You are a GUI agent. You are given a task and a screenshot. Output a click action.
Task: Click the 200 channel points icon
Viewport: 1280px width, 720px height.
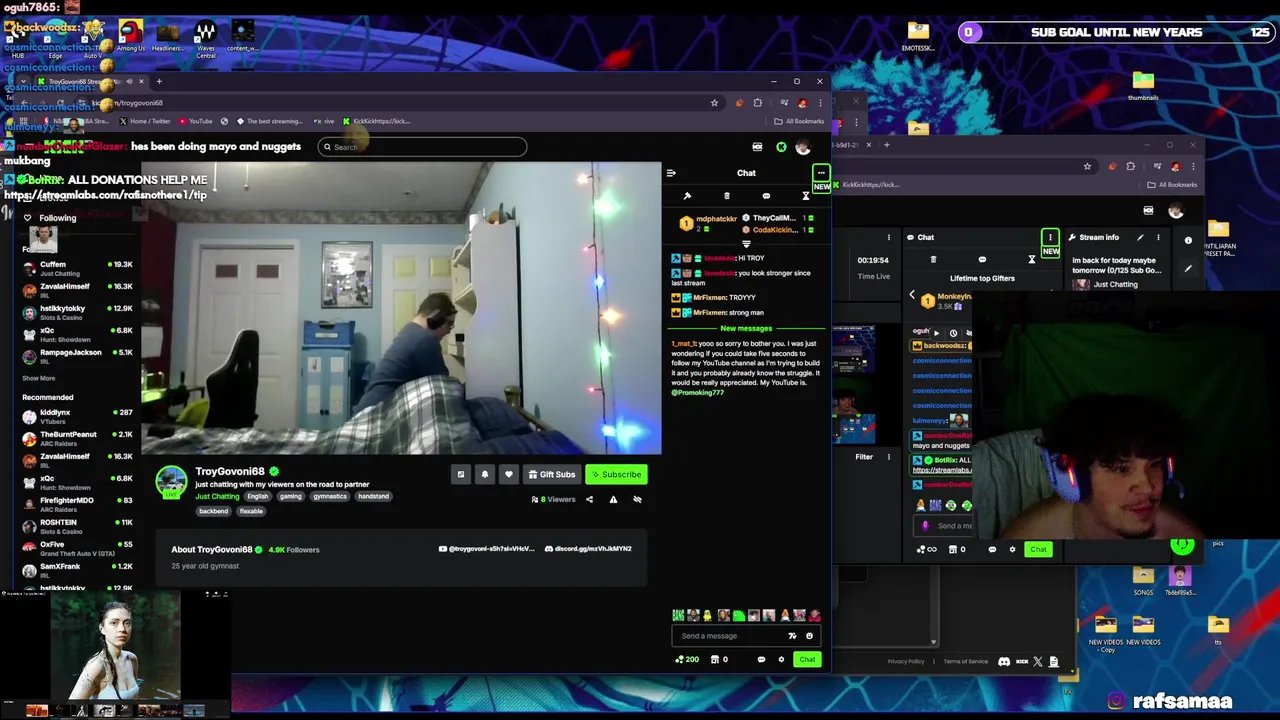click(x=687, y=659)
